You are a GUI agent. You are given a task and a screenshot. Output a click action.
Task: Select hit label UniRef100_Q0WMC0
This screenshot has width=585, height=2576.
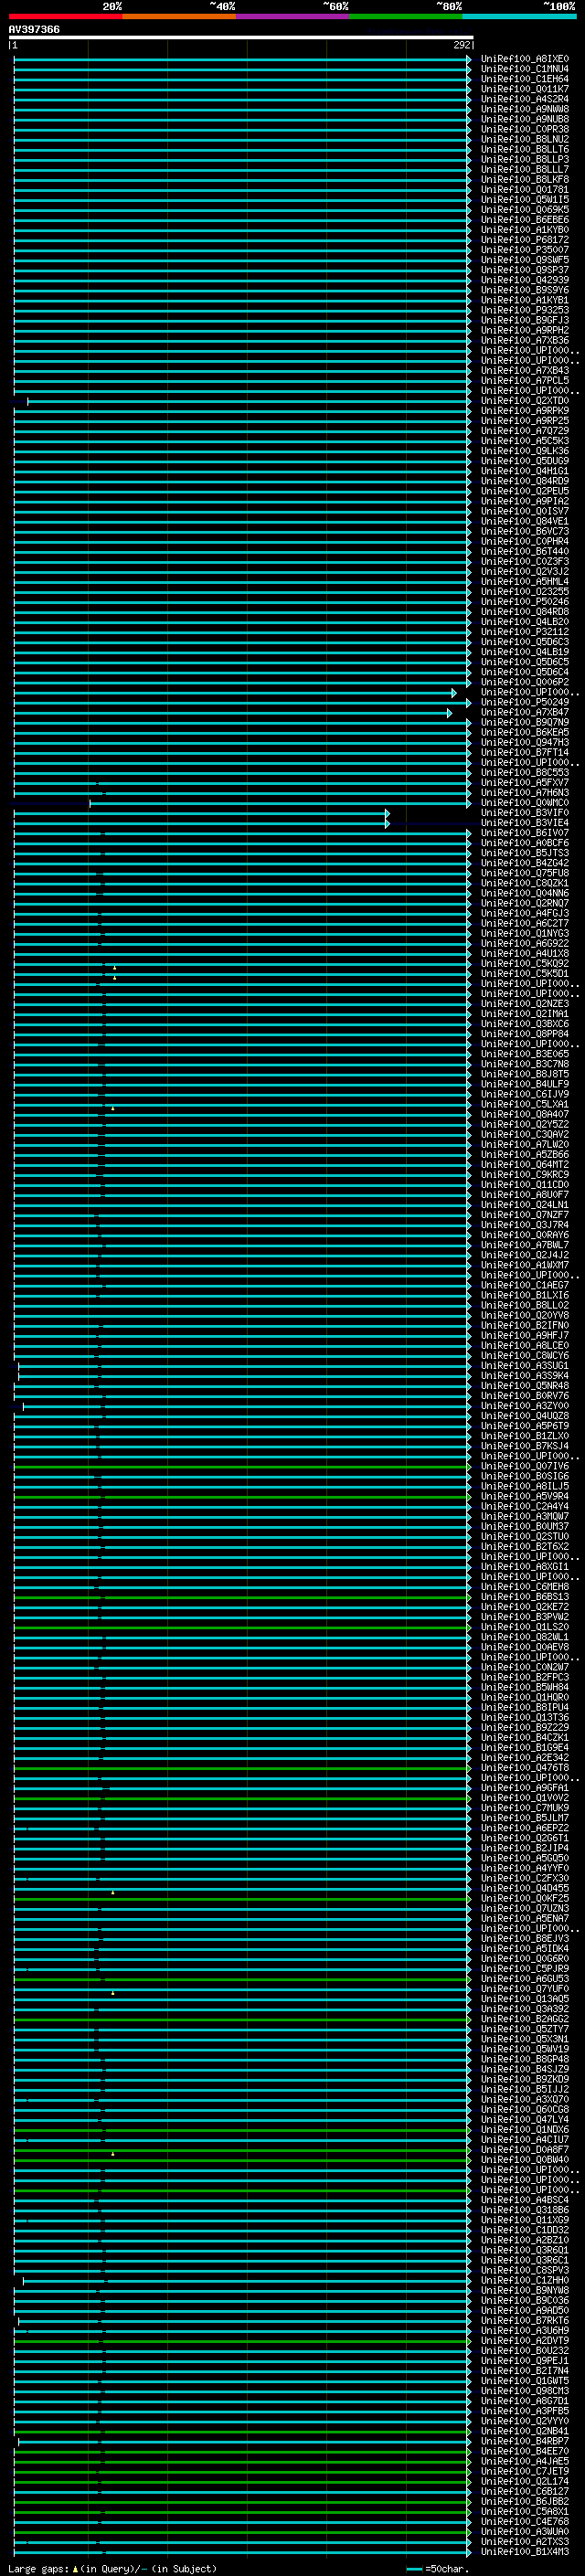point(524,803)
